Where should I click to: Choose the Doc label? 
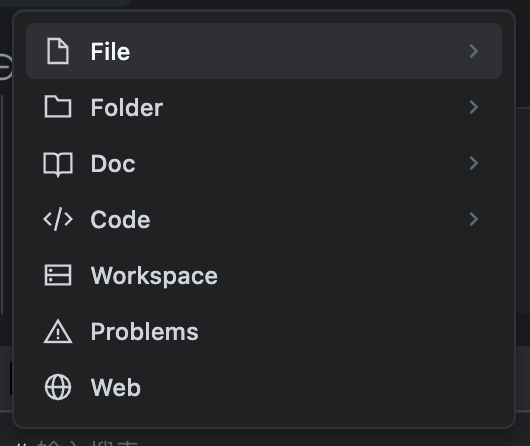113,164
